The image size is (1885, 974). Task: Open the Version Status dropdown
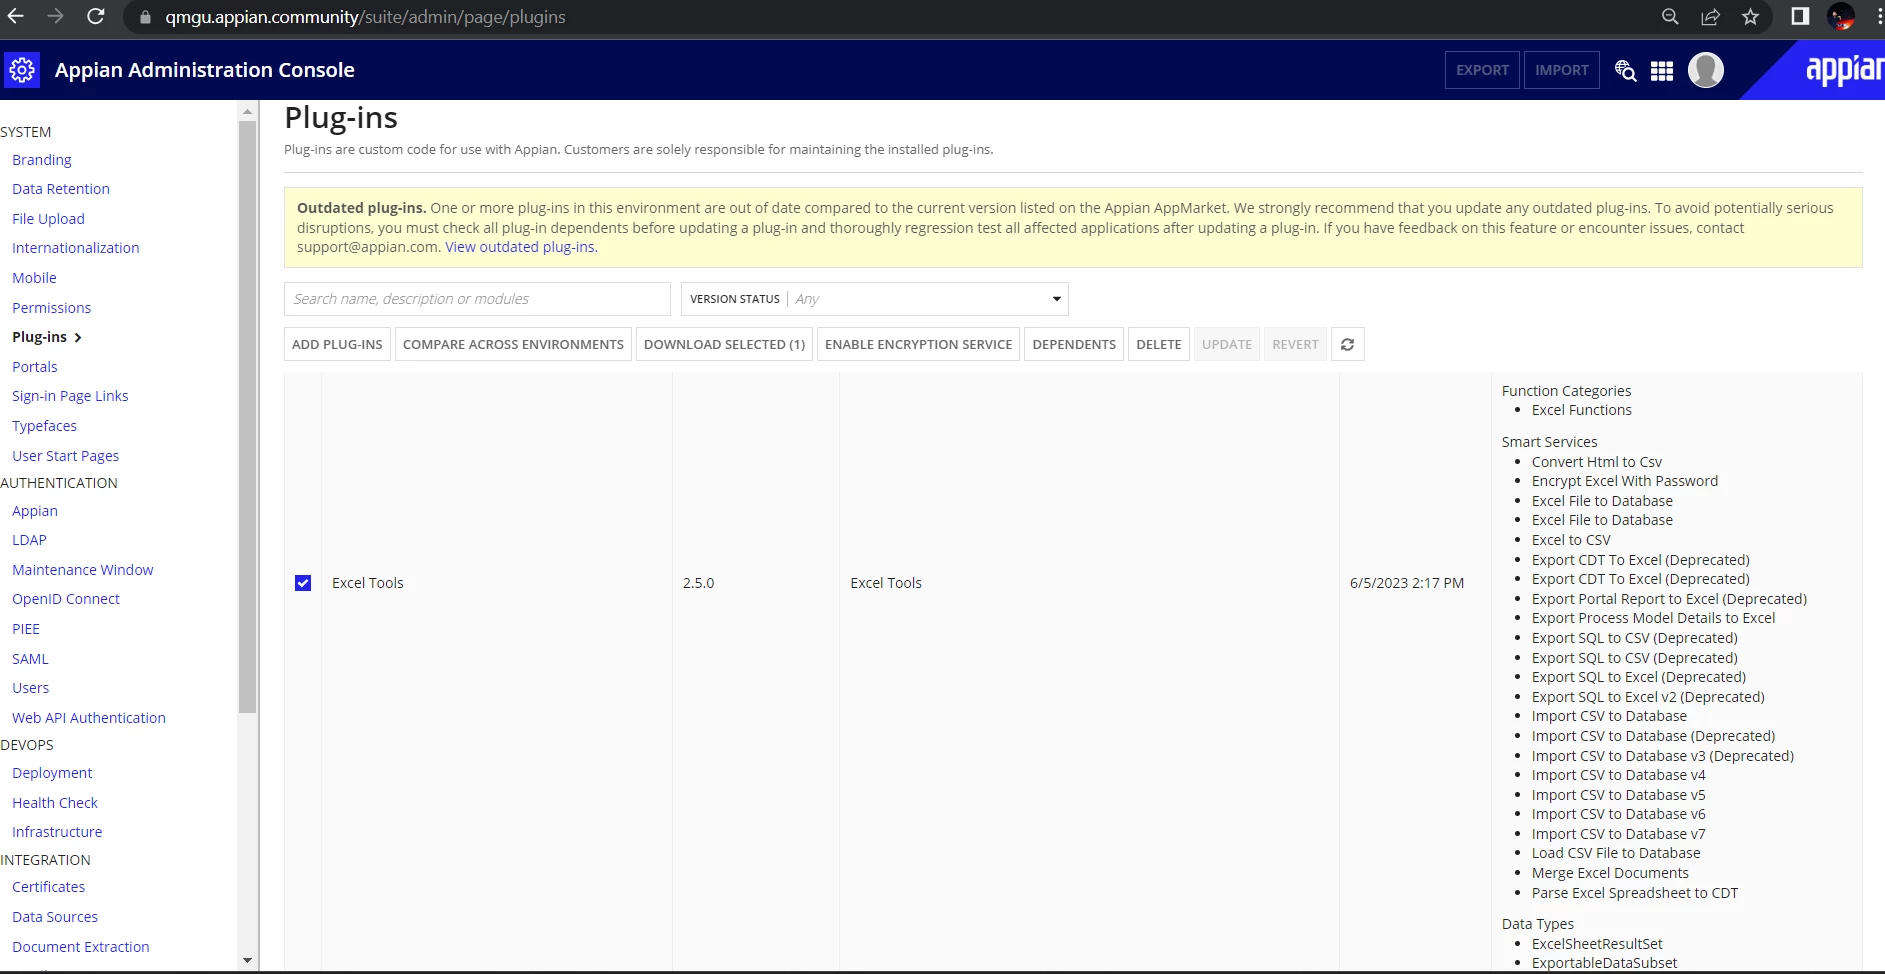pos(875,299)
